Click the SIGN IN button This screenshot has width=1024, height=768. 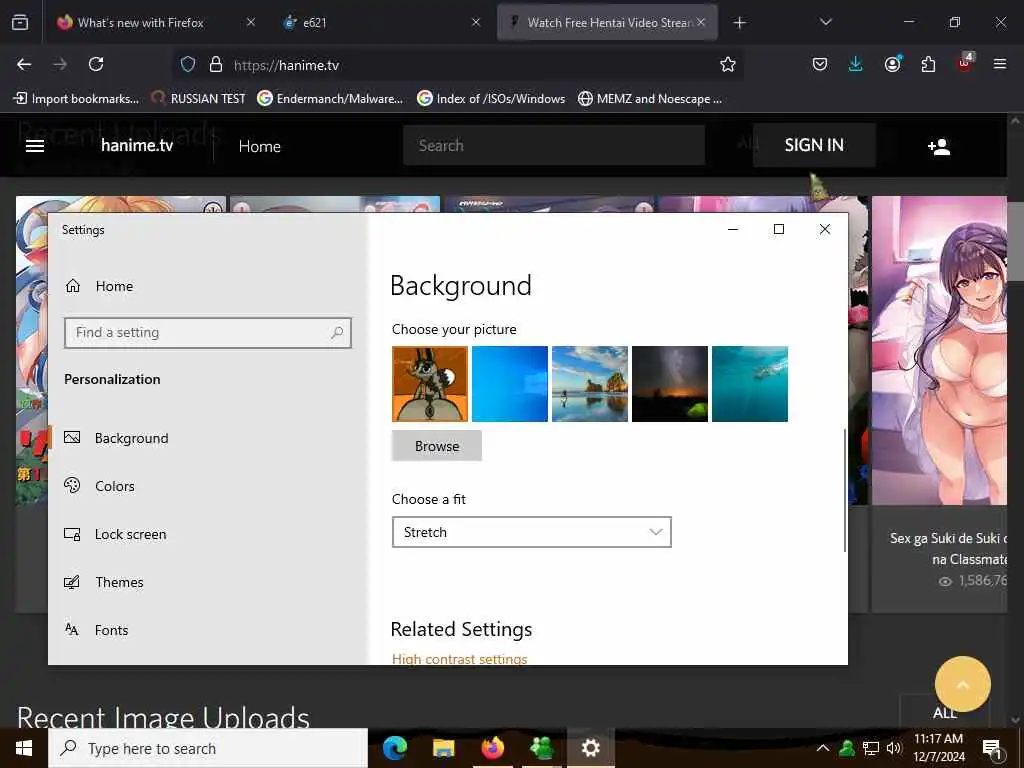[814, 145]
